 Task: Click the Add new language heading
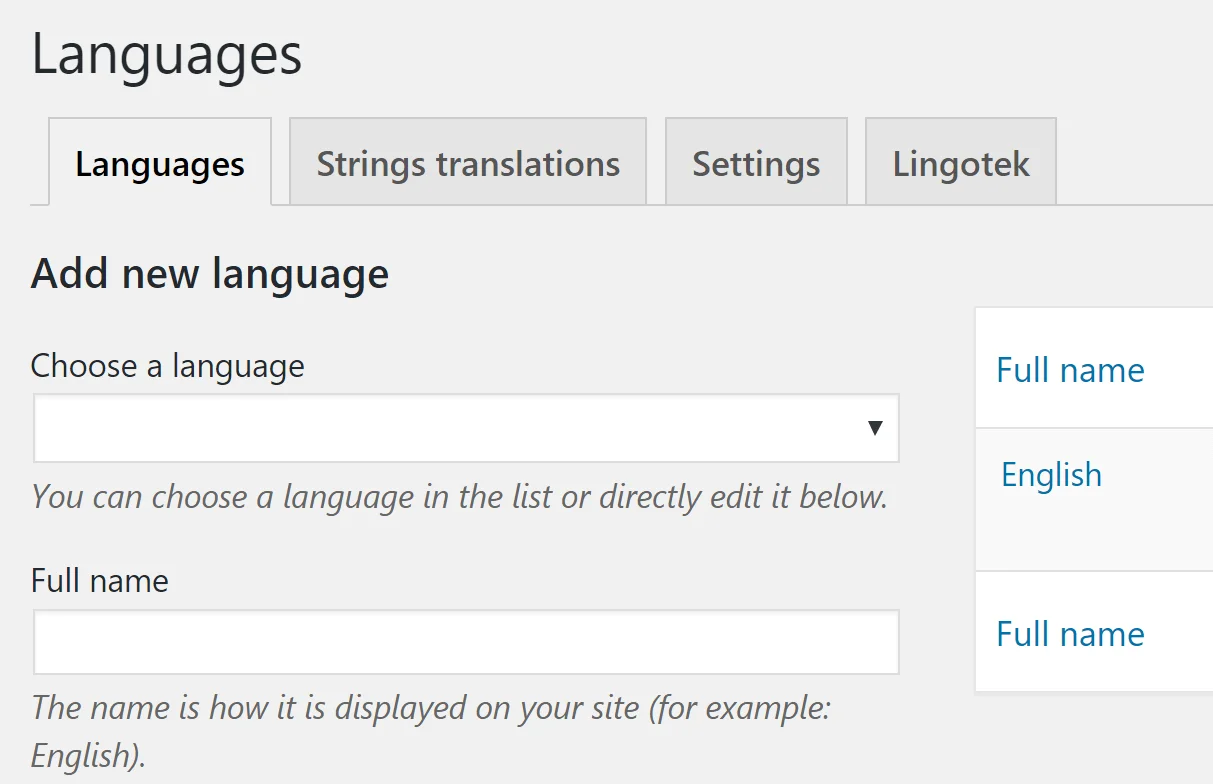tap(210, 272)
